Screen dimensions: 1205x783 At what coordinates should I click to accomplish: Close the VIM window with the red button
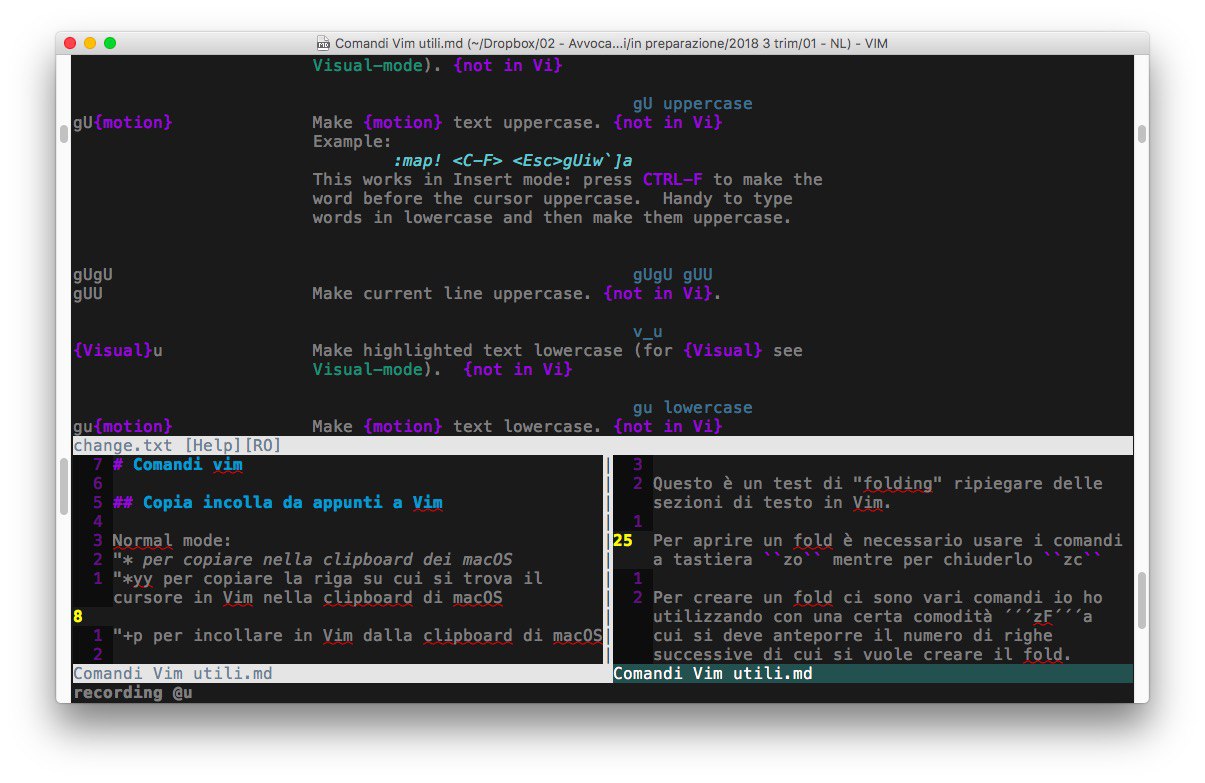click(x=70, y=43)
